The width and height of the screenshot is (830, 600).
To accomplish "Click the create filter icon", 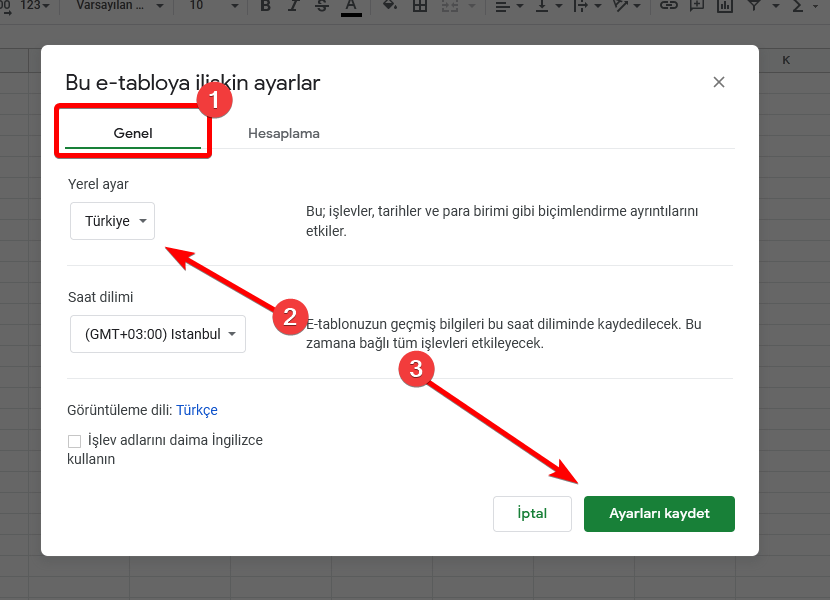I will pyautogui.click(x=754, y=6).
